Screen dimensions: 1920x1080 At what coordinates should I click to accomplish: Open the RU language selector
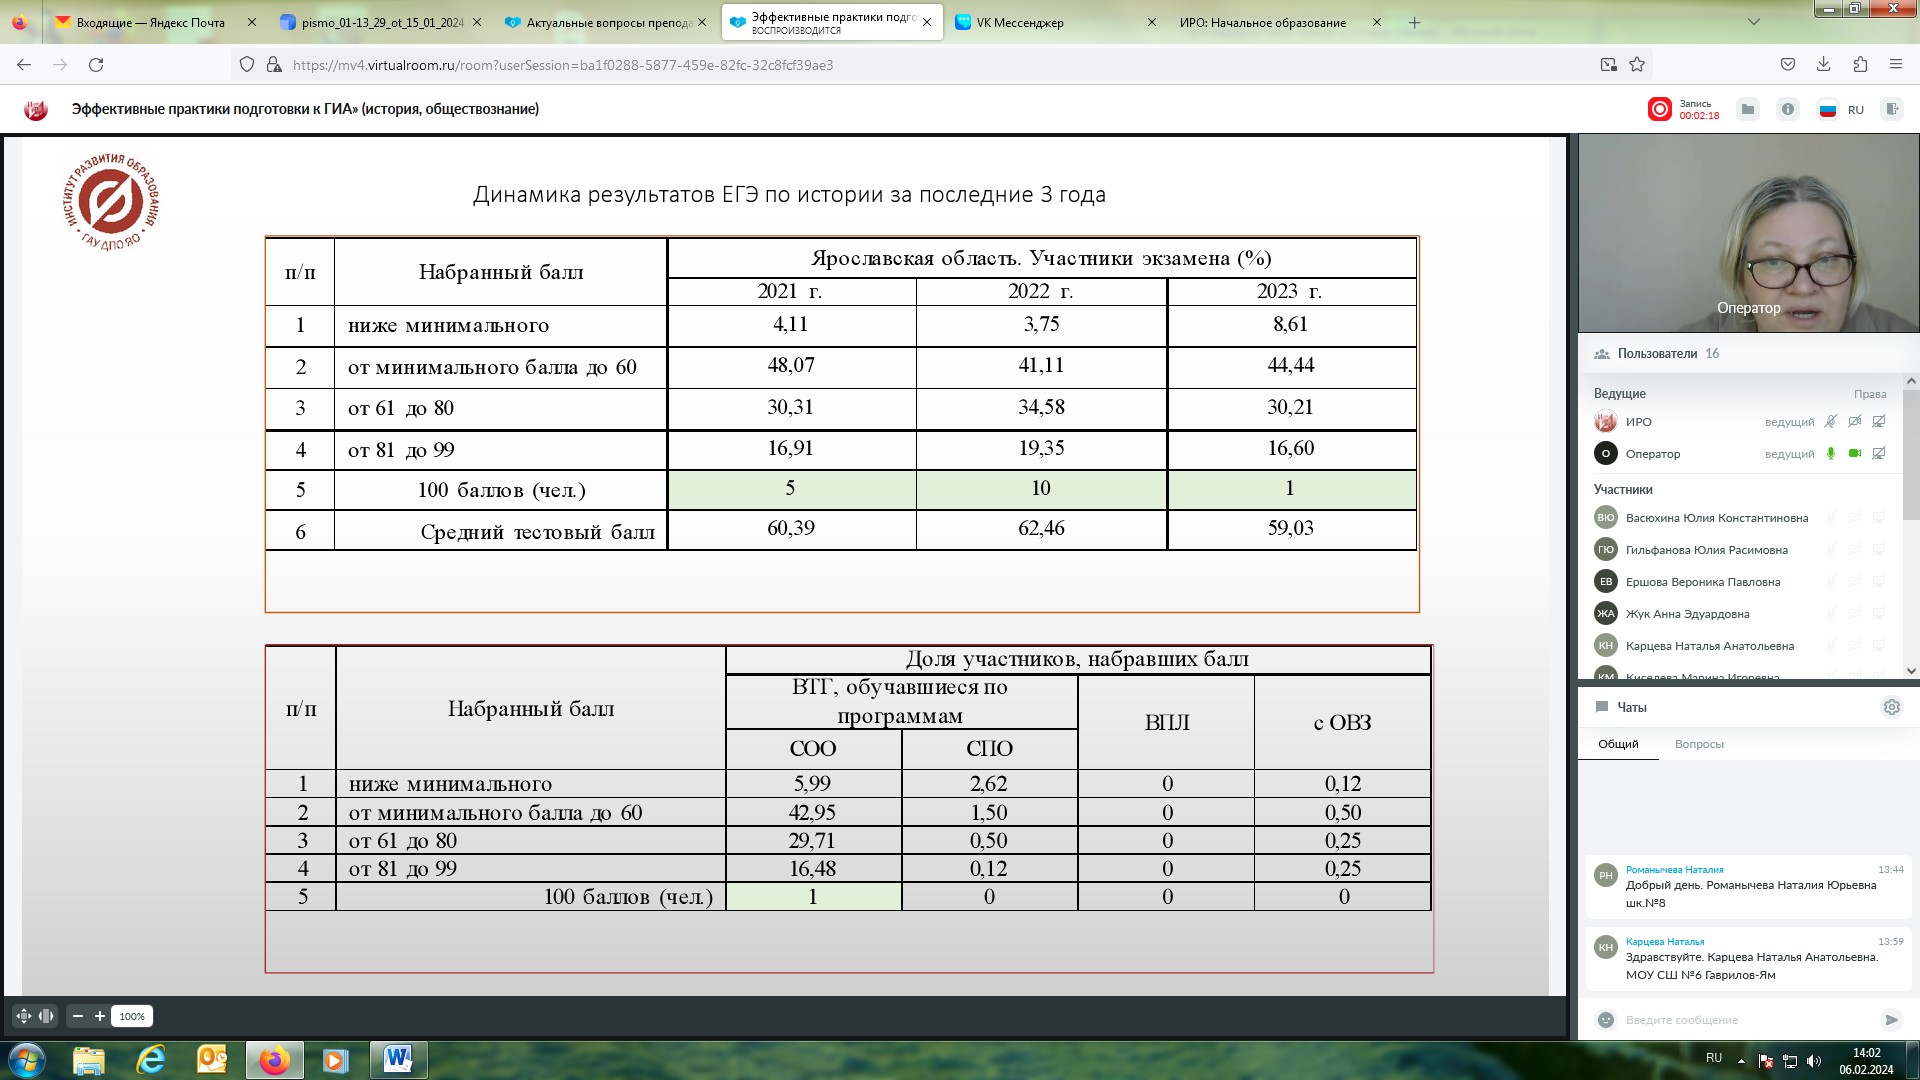coord(1842,110)
